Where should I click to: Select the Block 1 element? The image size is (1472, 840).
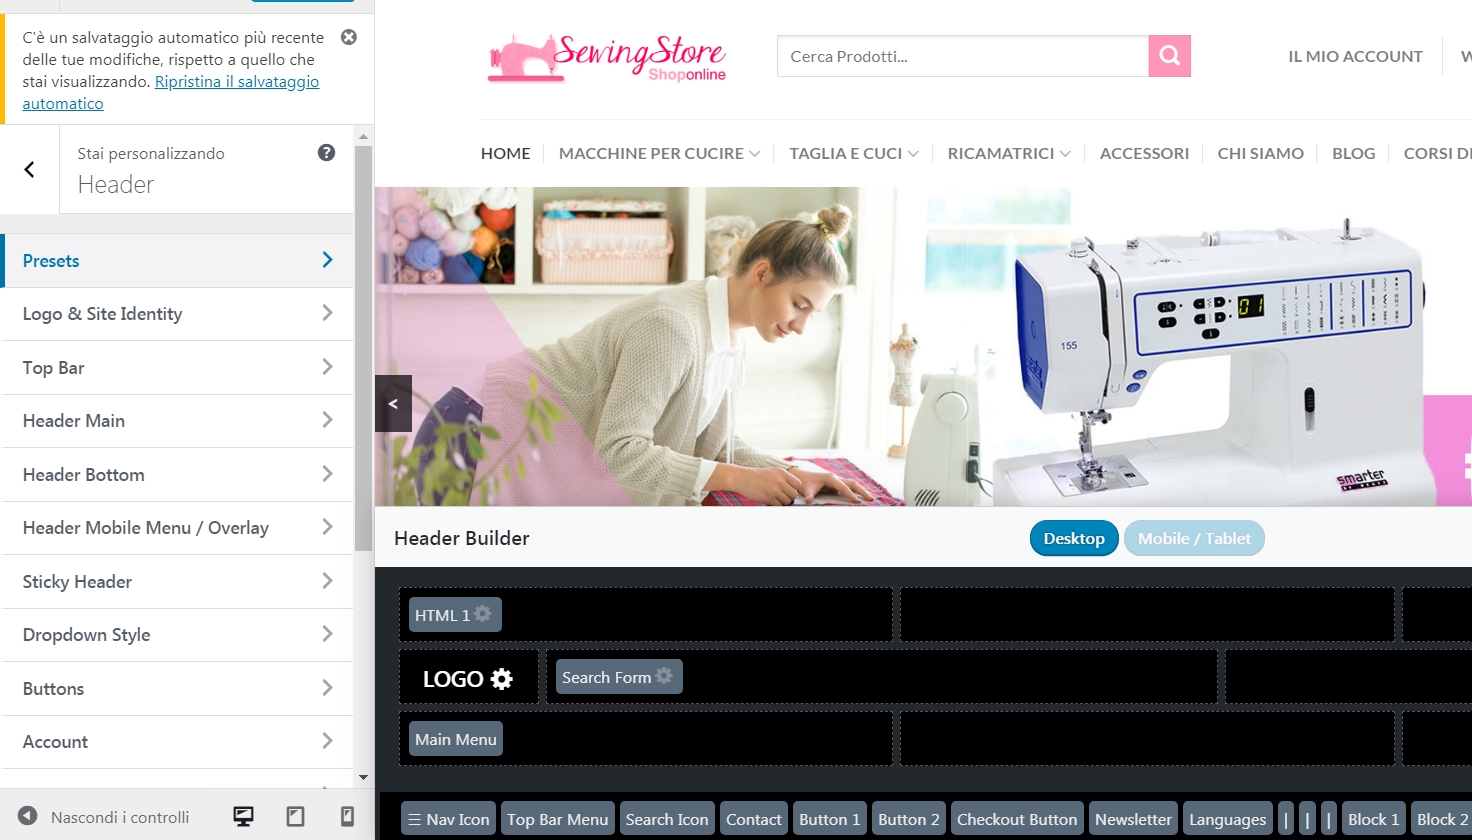(x=1373, y=819)
